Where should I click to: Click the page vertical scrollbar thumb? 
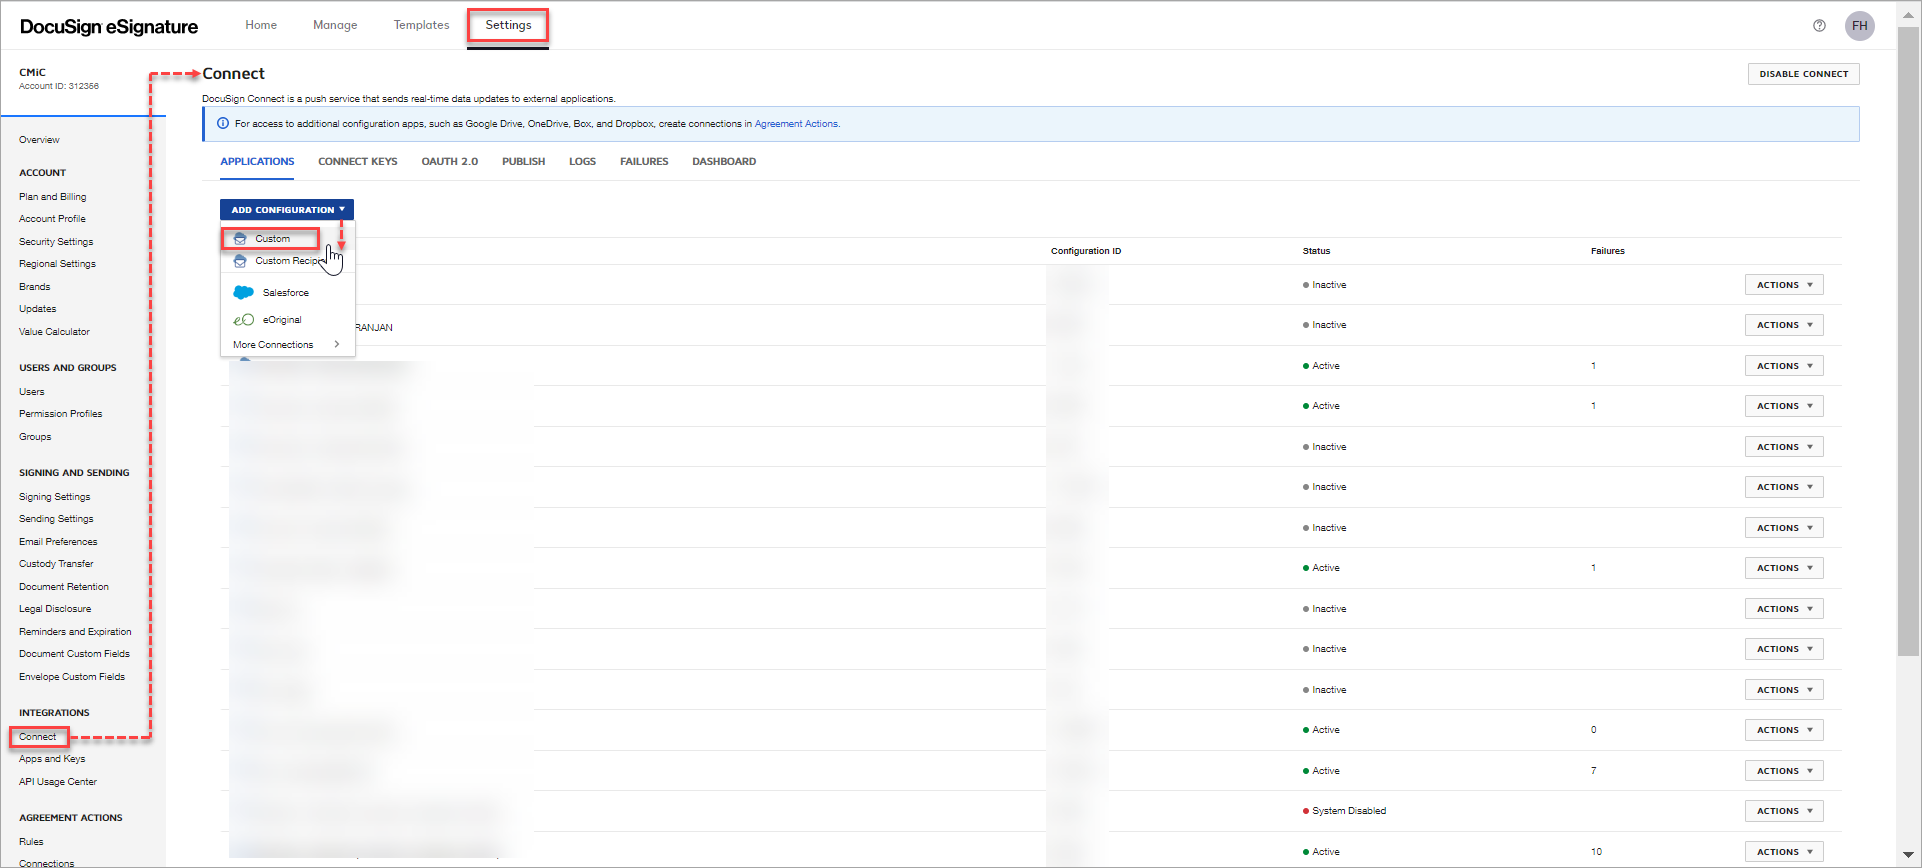pyautogui.click(x=1909, y=340)
